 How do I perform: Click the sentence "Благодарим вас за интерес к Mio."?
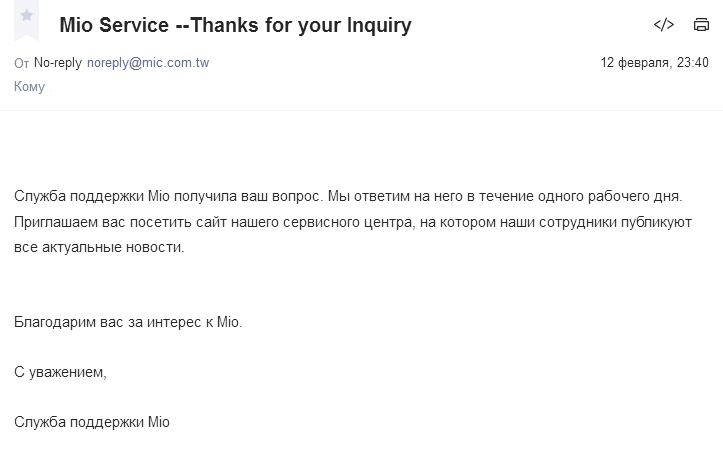tap(128, 322)
